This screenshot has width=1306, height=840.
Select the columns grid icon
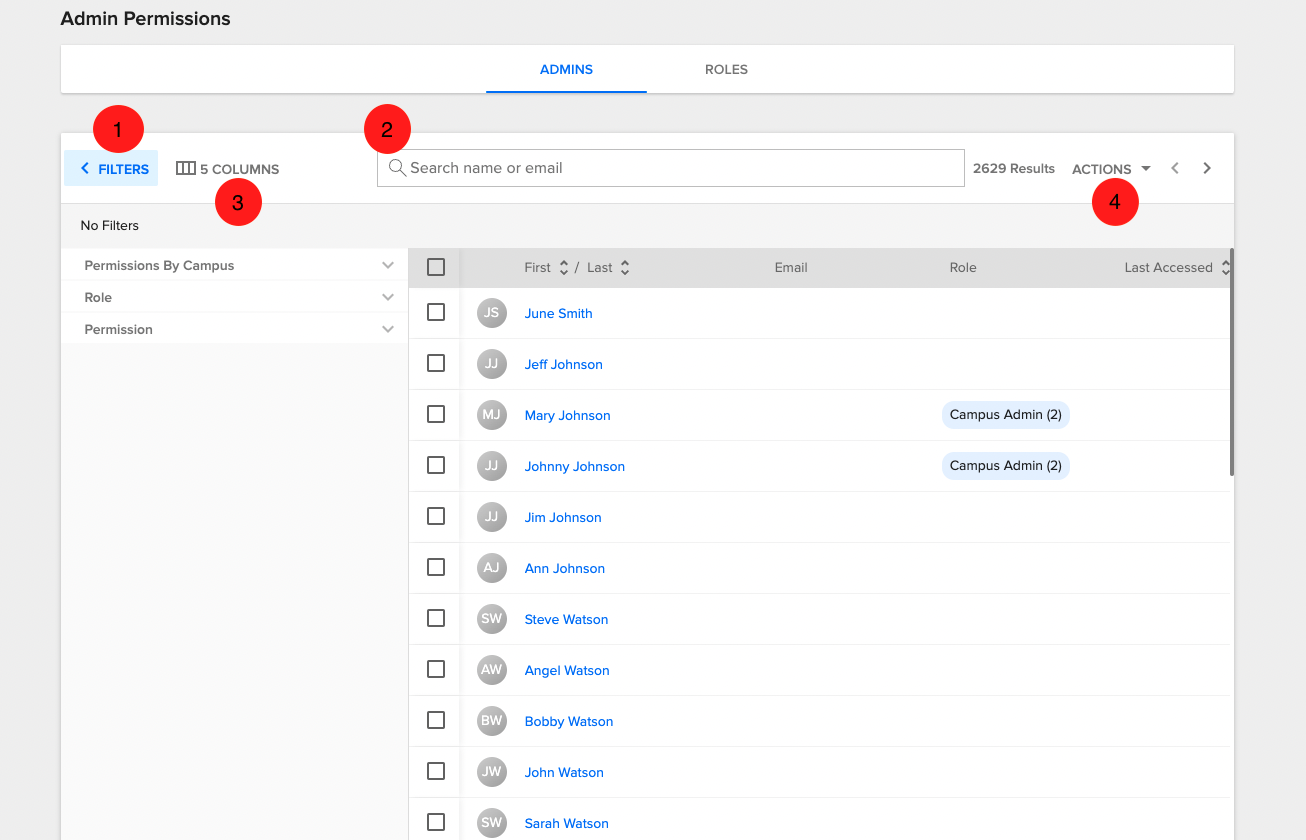pyautogui.click(x=186, y=168)
